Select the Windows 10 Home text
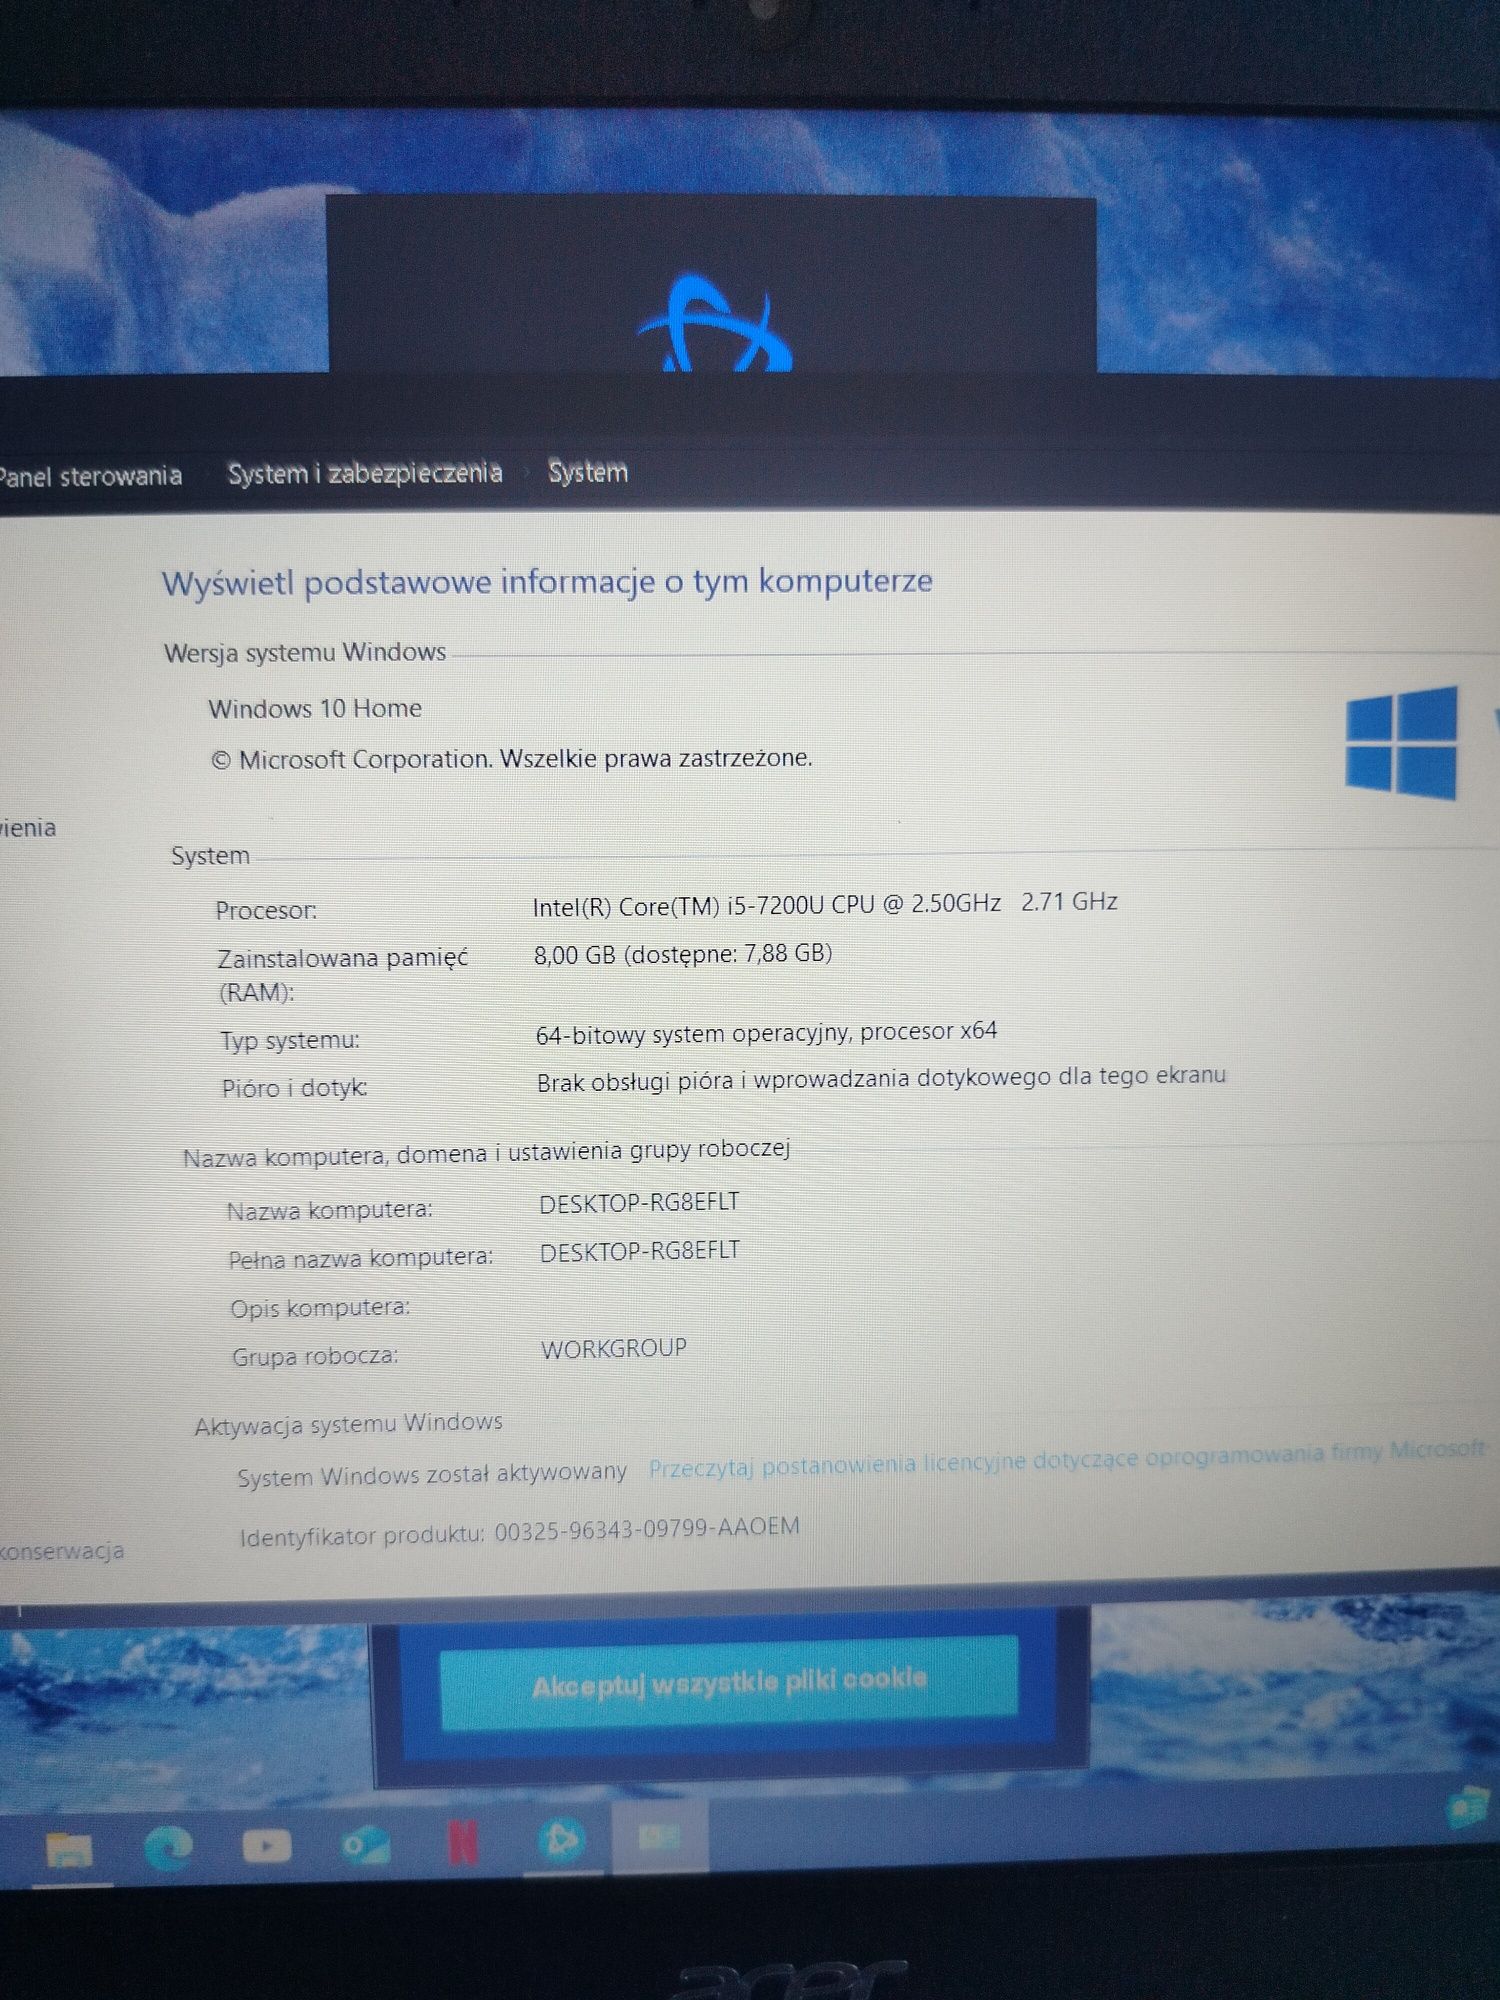Image resolution: width=1500 pixels, height=2000 pixels. 315,709
